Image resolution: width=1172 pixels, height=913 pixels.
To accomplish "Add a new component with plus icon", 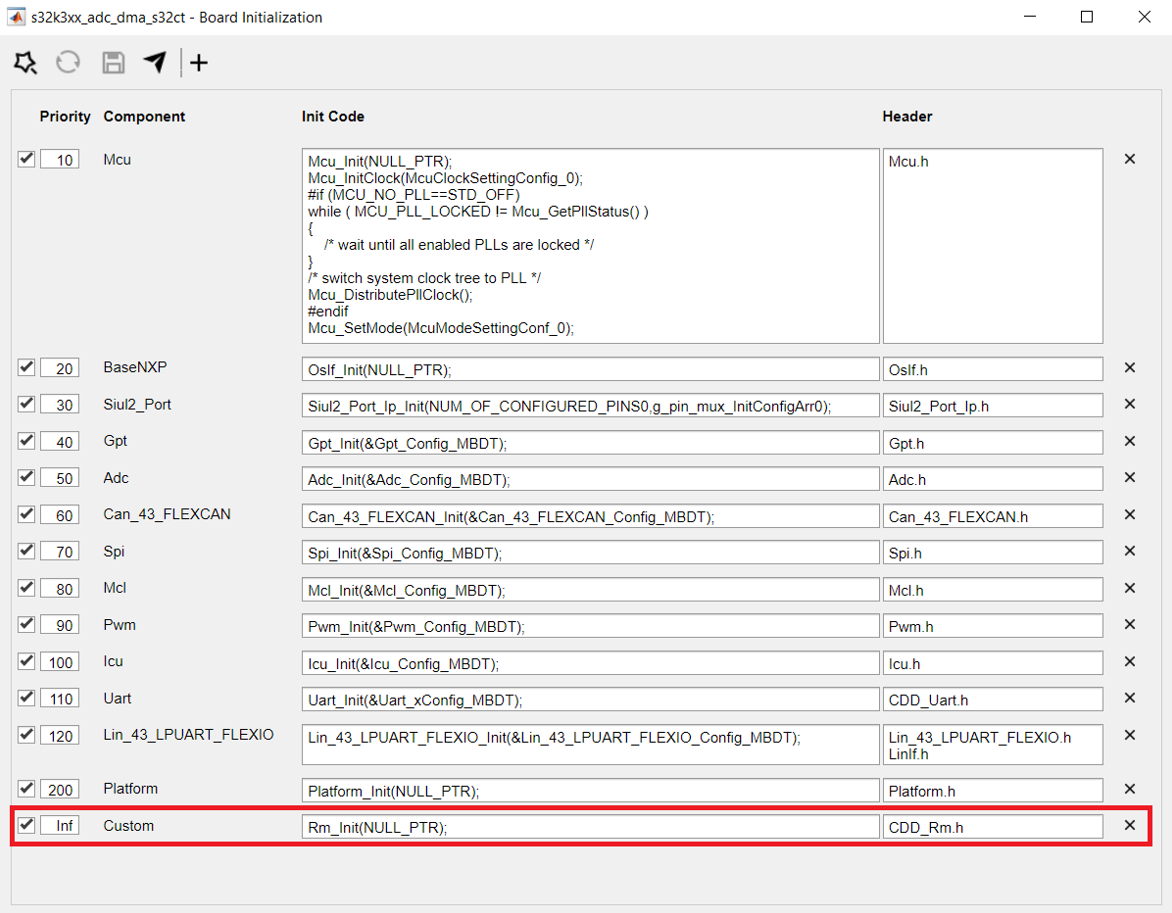I will 199,63.
